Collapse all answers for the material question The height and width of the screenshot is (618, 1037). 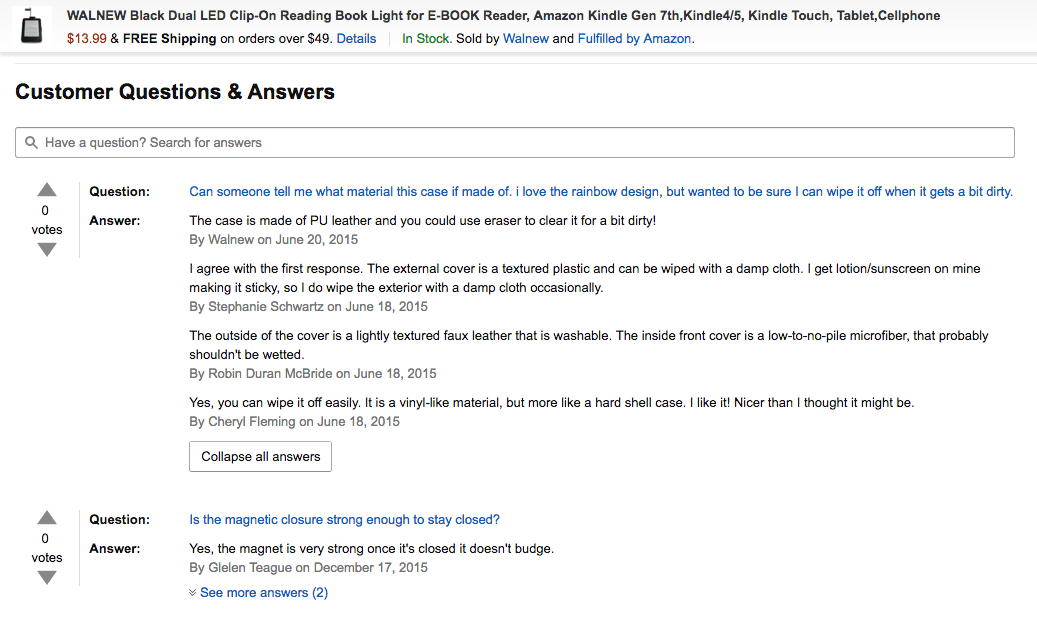click(260, 456)
